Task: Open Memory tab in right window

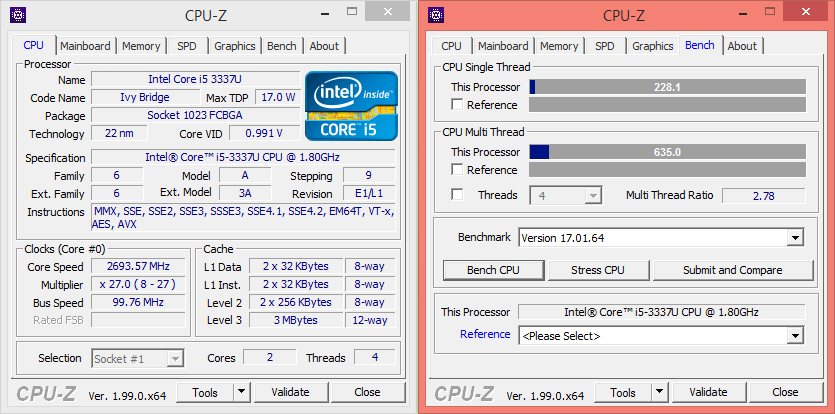Action: point(559,46)
